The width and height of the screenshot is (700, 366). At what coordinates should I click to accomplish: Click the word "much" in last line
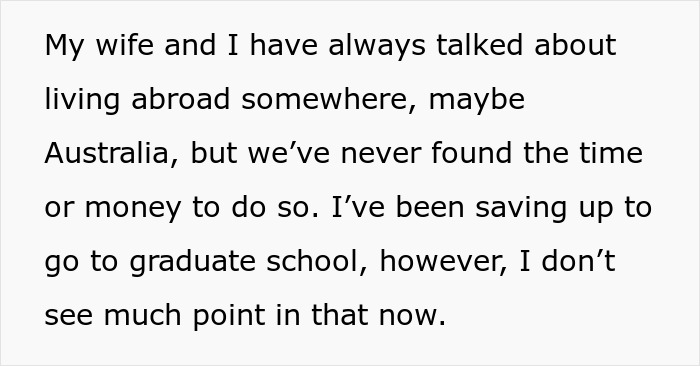[142, 315]
